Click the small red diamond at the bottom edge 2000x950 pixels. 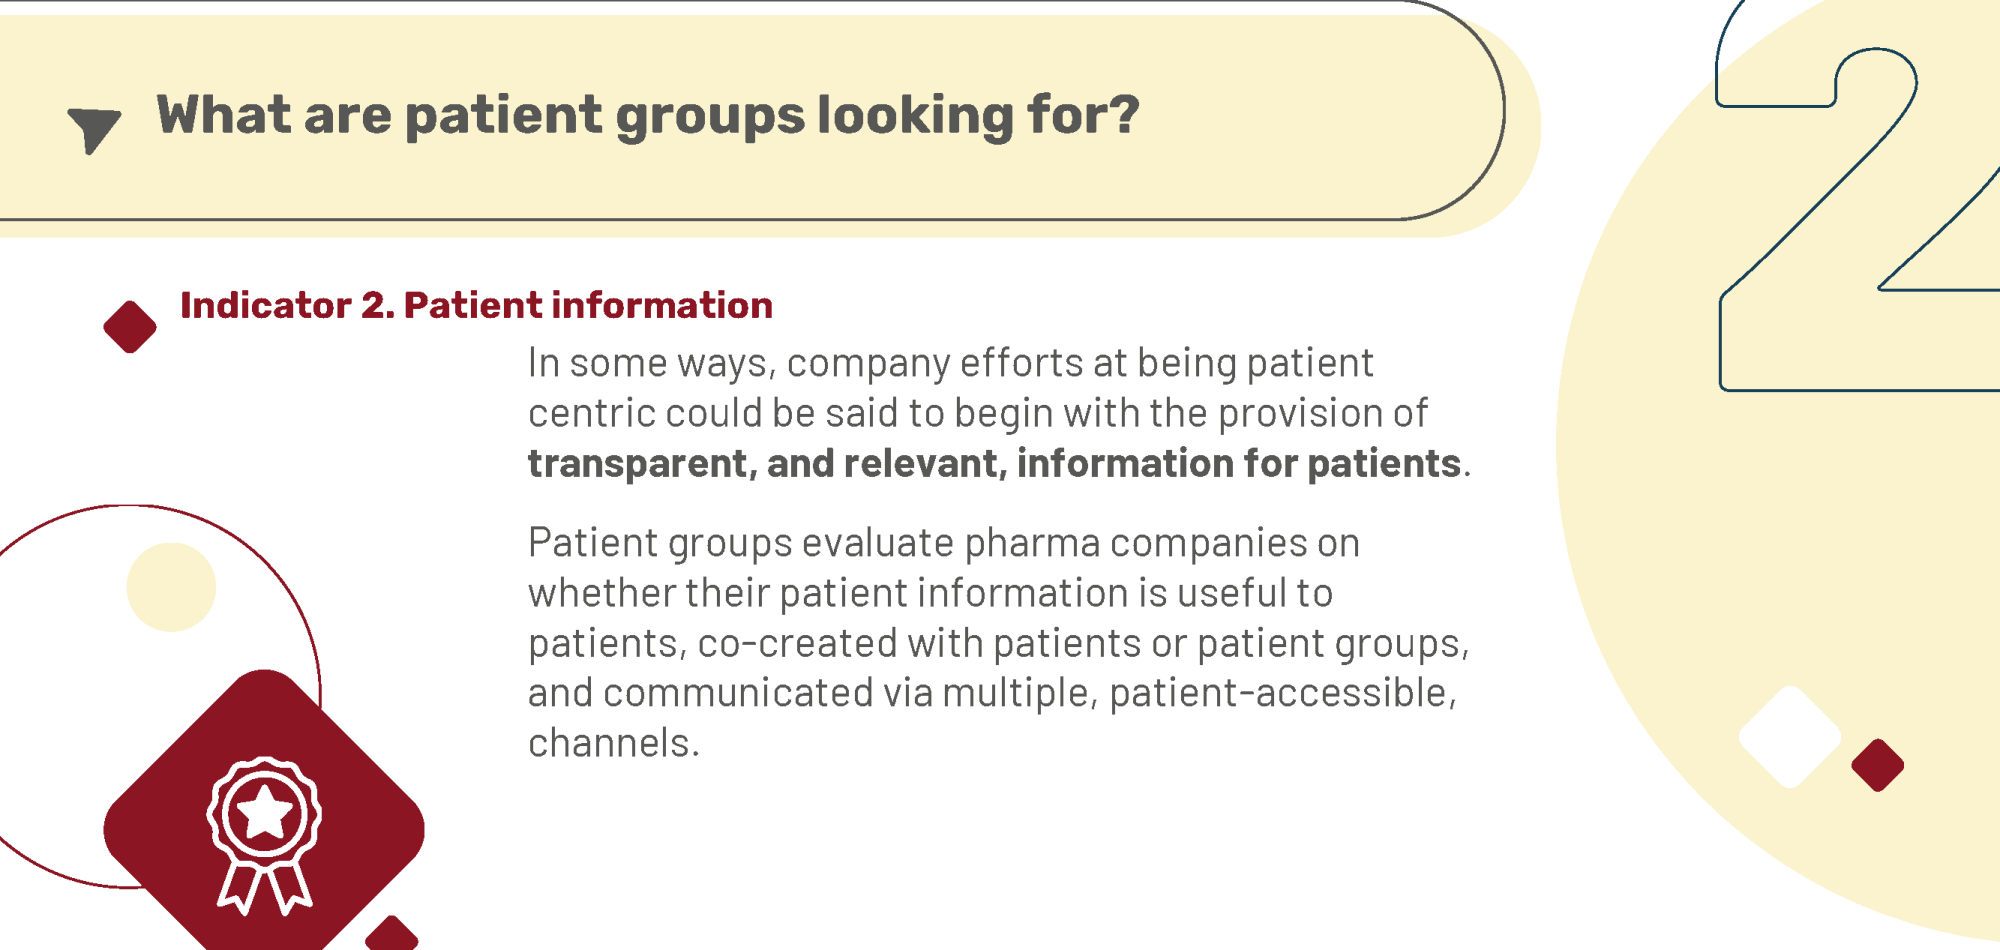[x=392, y=934]
